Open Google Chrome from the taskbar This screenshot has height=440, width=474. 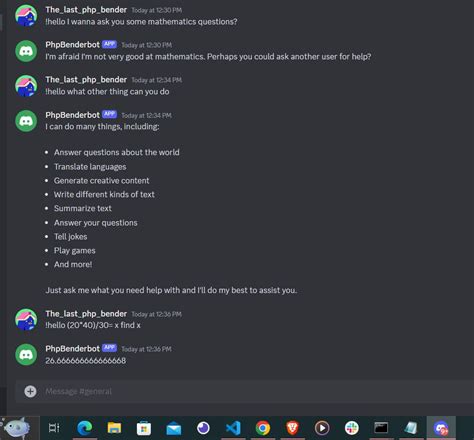(263, 428)
